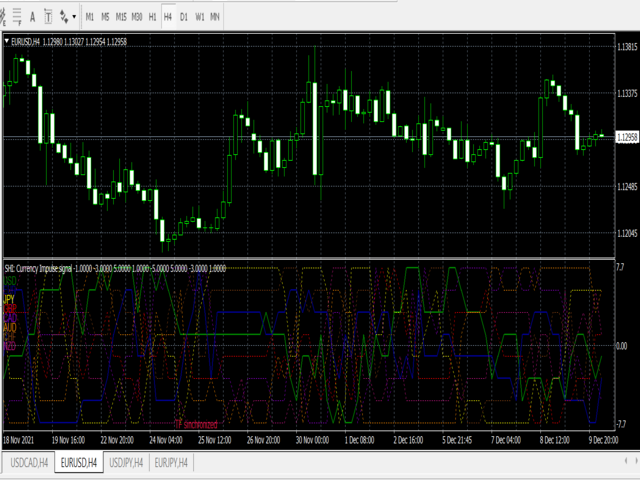The height and width of the screenshot is (480, 640).
Task: Switch chart to D1 daily timeframe
Action: 184,17
